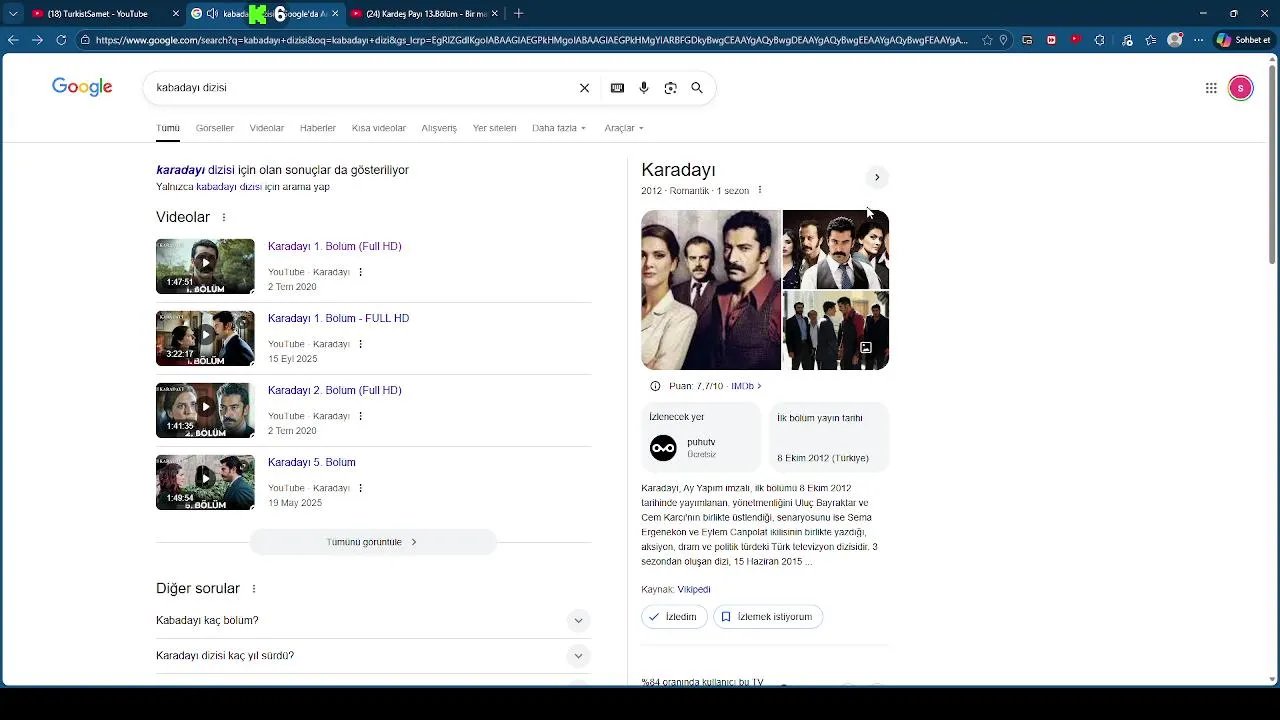
Task: Open the browser three-dot settings menu
Action: click(1199, 40)
